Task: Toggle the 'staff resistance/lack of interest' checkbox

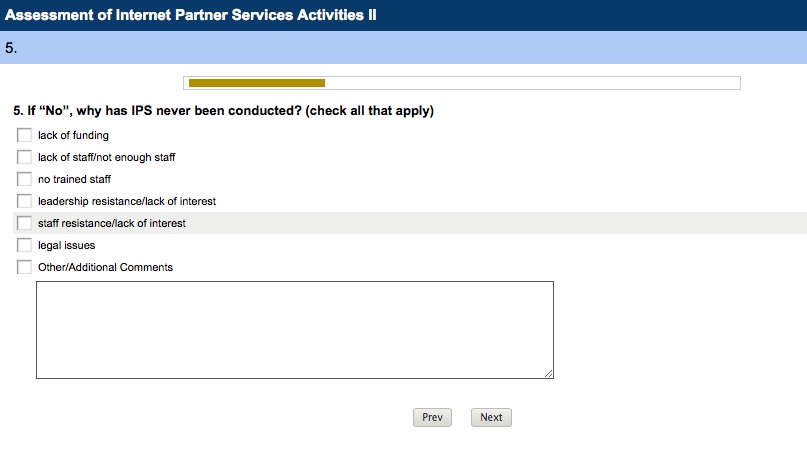Action: 25,223
